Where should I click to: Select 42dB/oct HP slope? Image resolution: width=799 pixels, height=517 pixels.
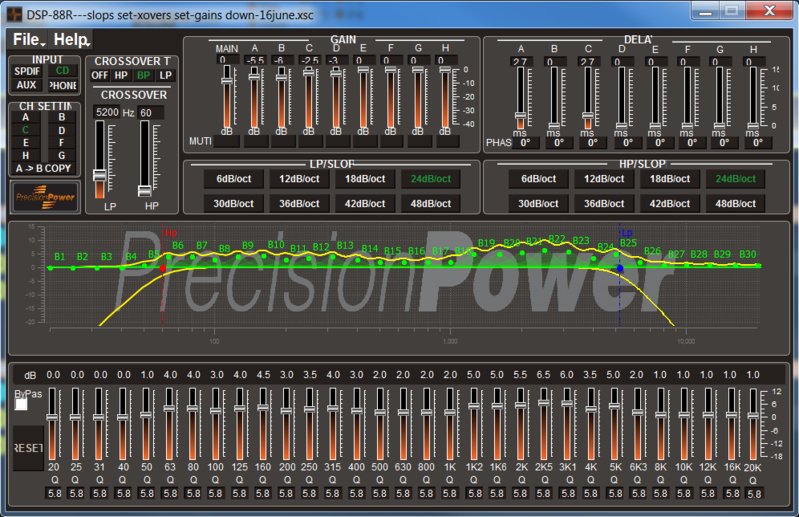670,204
